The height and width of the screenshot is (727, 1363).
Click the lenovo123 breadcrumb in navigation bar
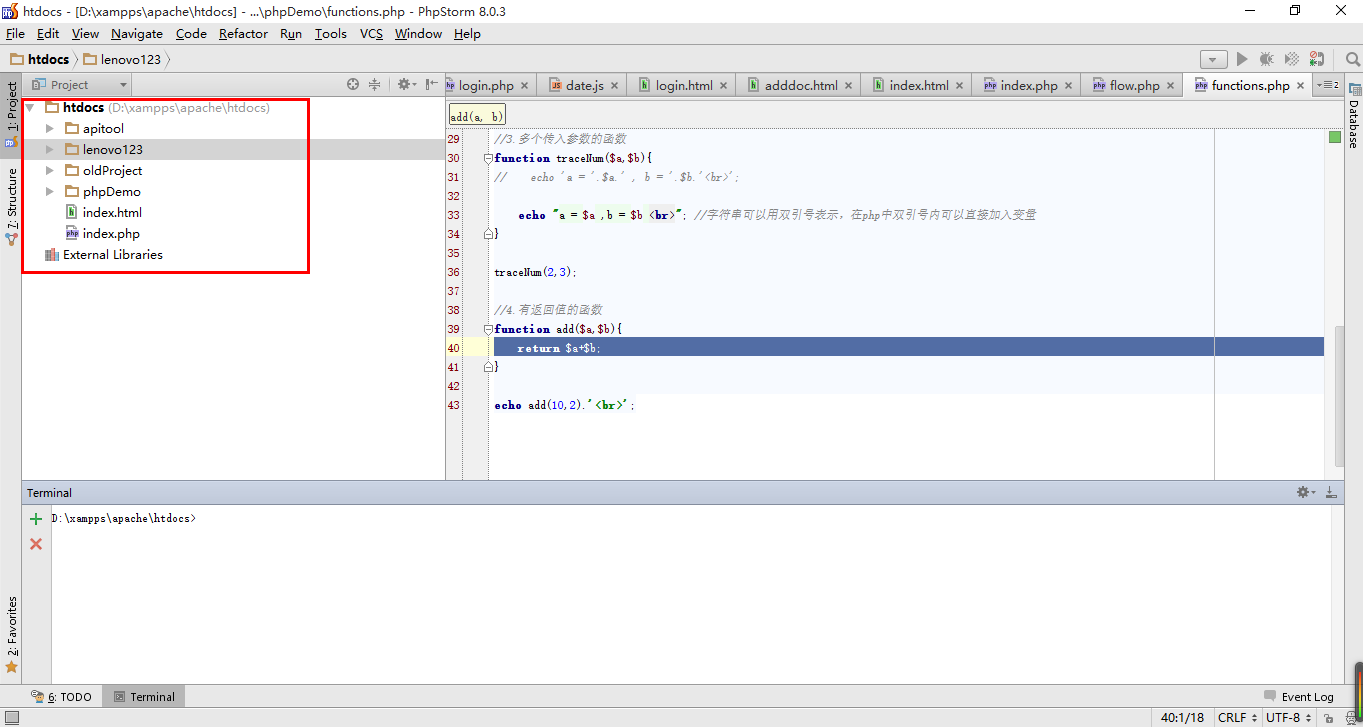[122, 59]
